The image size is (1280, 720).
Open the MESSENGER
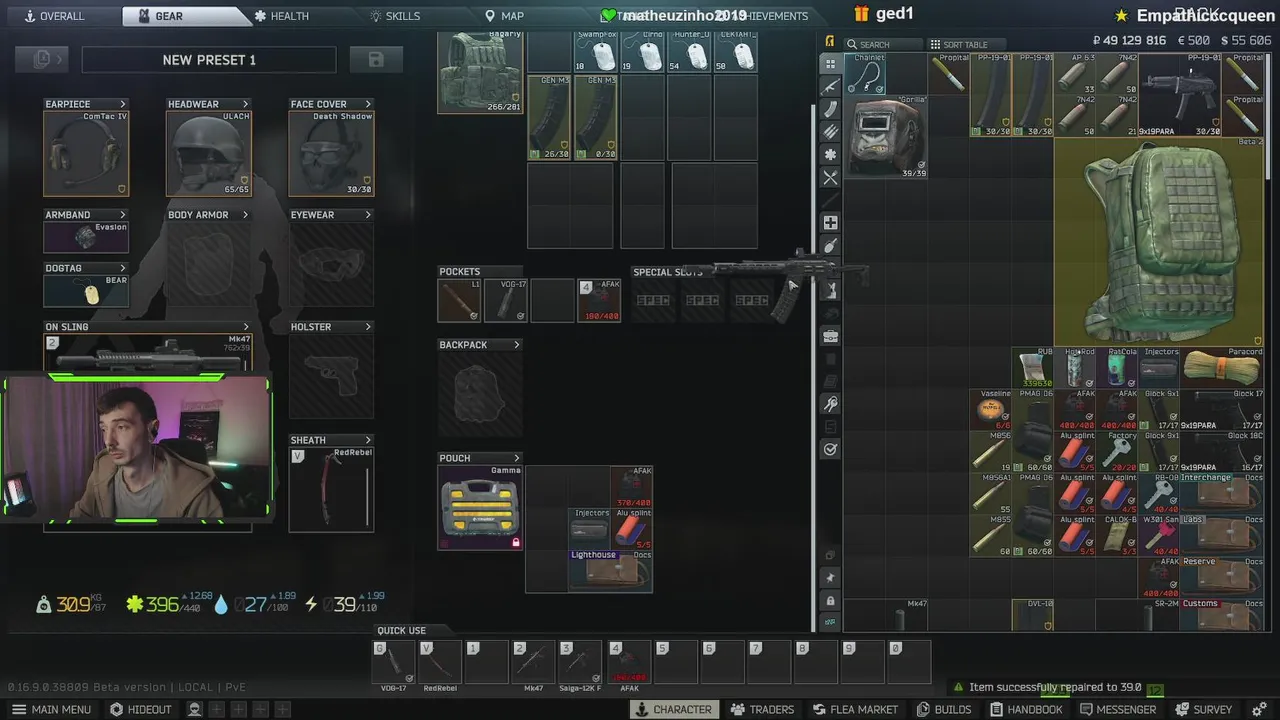coord(1118,709)
